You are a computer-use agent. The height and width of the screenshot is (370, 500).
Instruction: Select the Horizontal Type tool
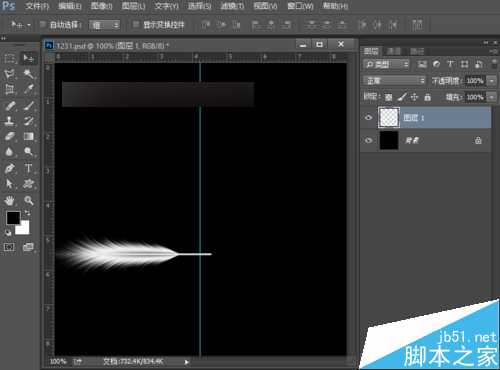(29, 168)
